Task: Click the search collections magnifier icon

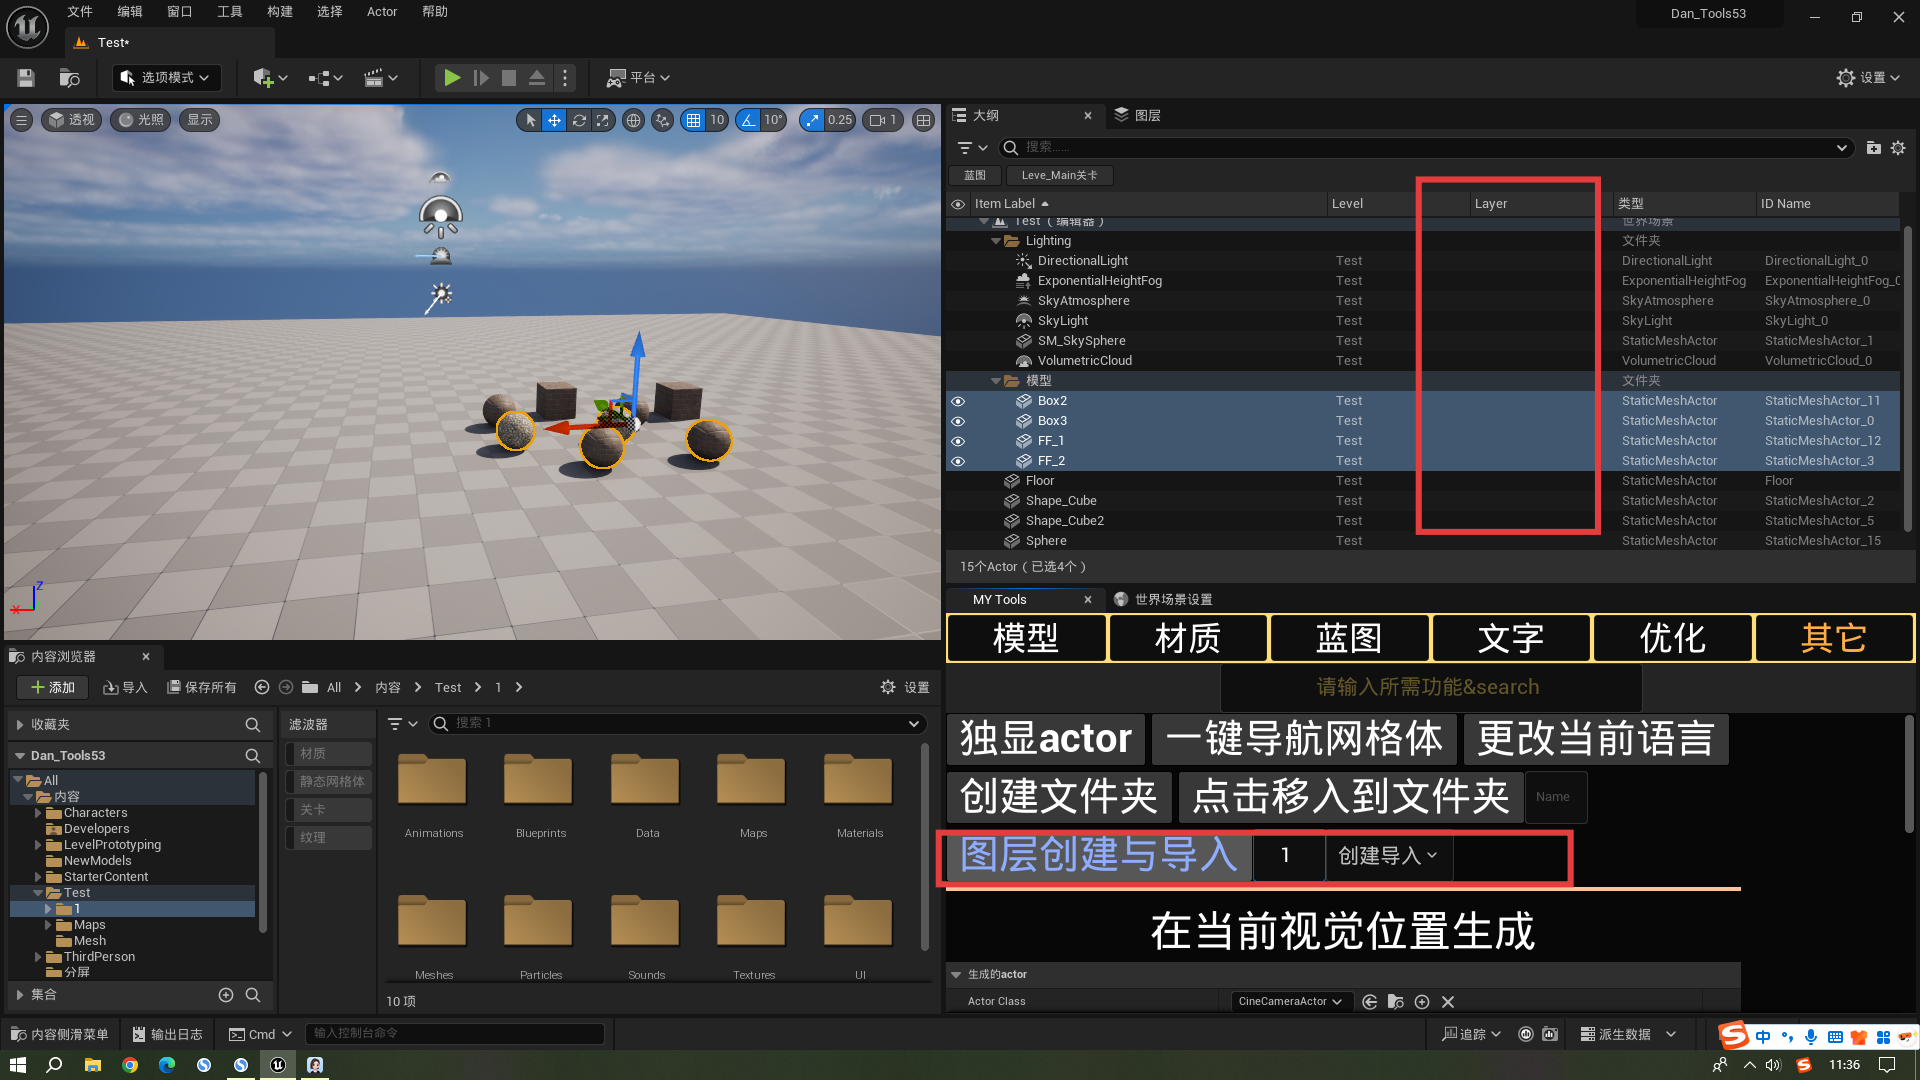Action: pos(253,995)
